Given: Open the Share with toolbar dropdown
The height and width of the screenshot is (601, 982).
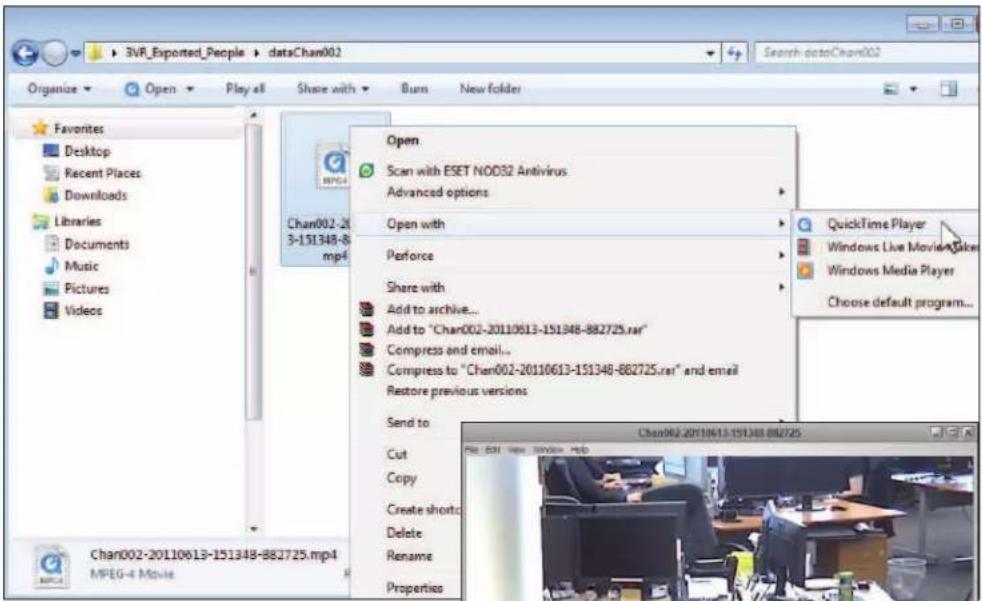Looking at the screenshot, I should (333, 89).
